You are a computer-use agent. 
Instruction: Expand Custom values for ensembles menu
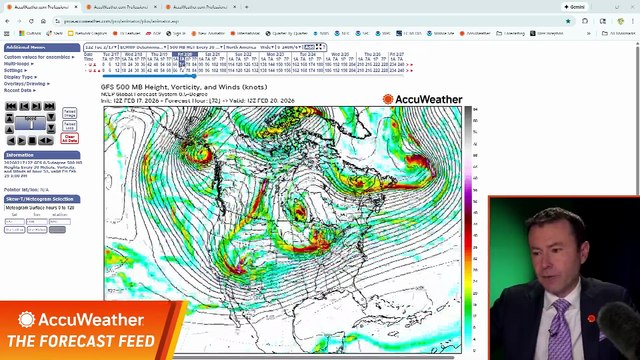(39, 57)
